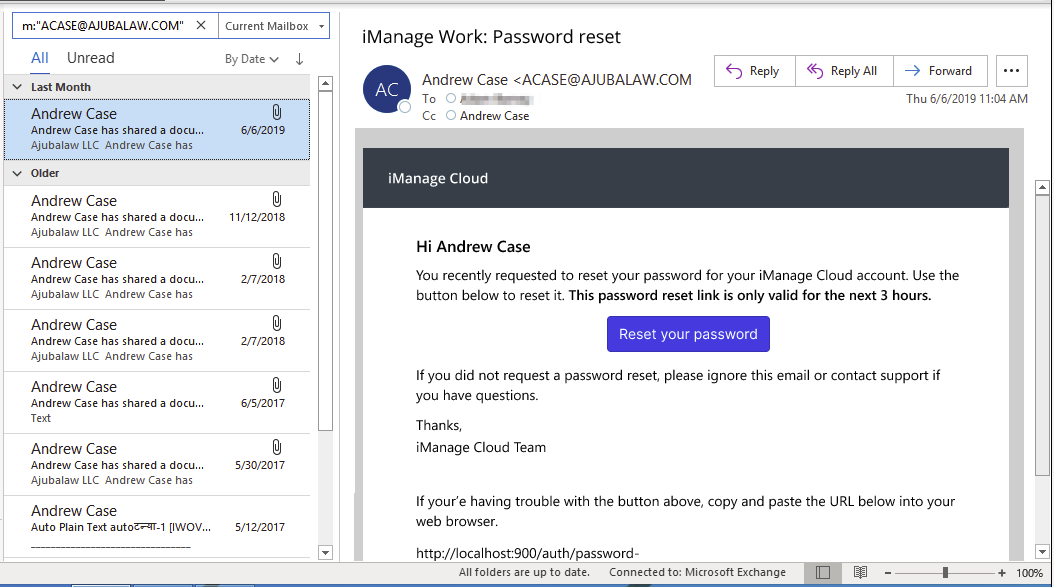The image size is (1054, 587).
Task: Switch to the Unread tab
Action: (90, 58)
